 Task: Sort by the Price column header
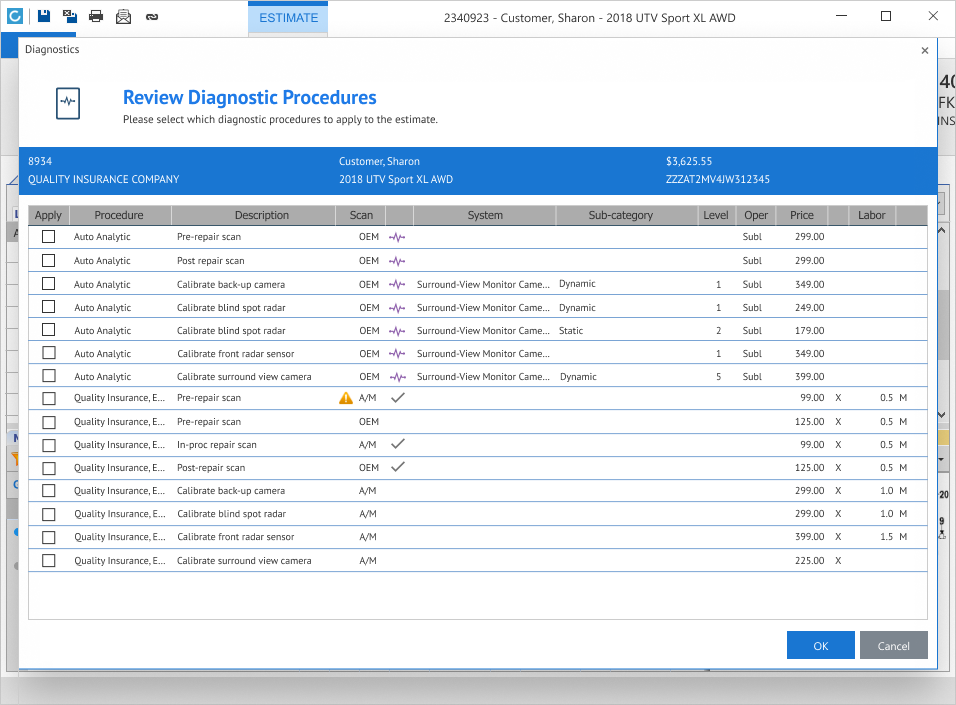[801, 215]
